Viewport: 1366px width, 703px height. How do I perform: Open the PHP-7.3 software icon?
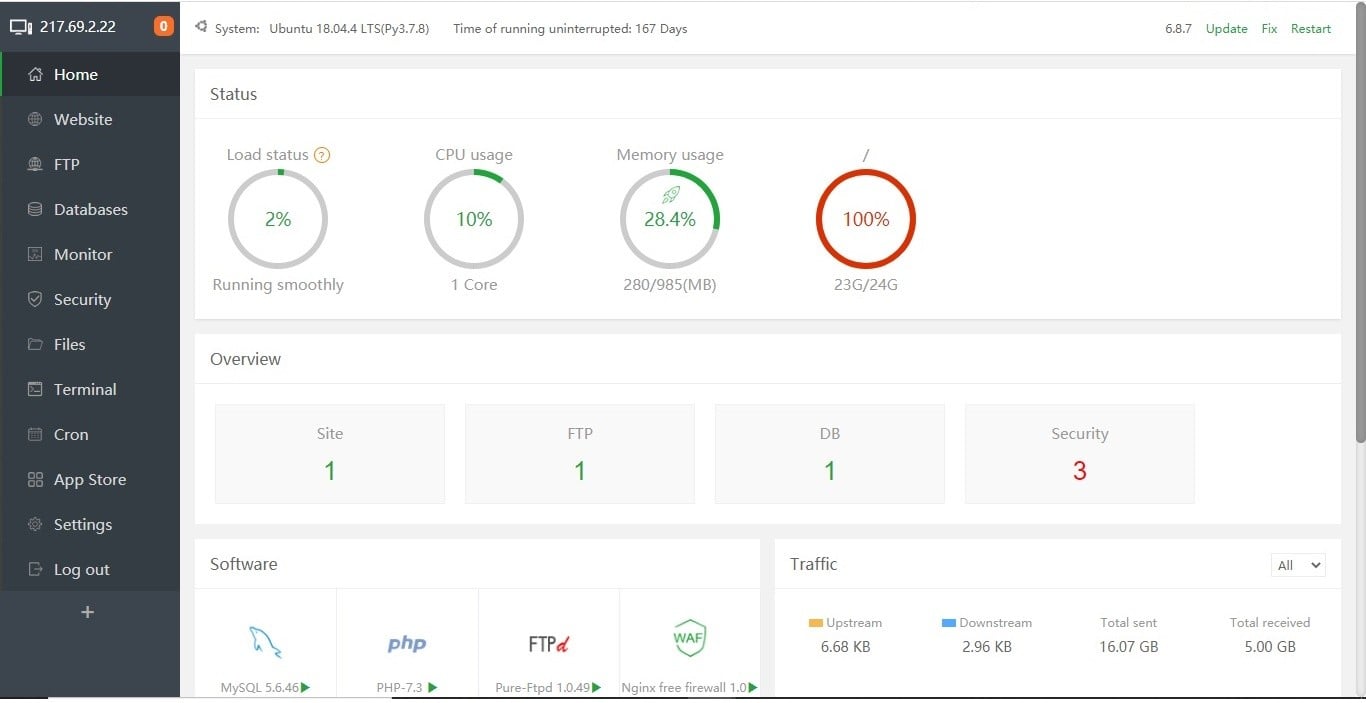click(x=407, y=644)
